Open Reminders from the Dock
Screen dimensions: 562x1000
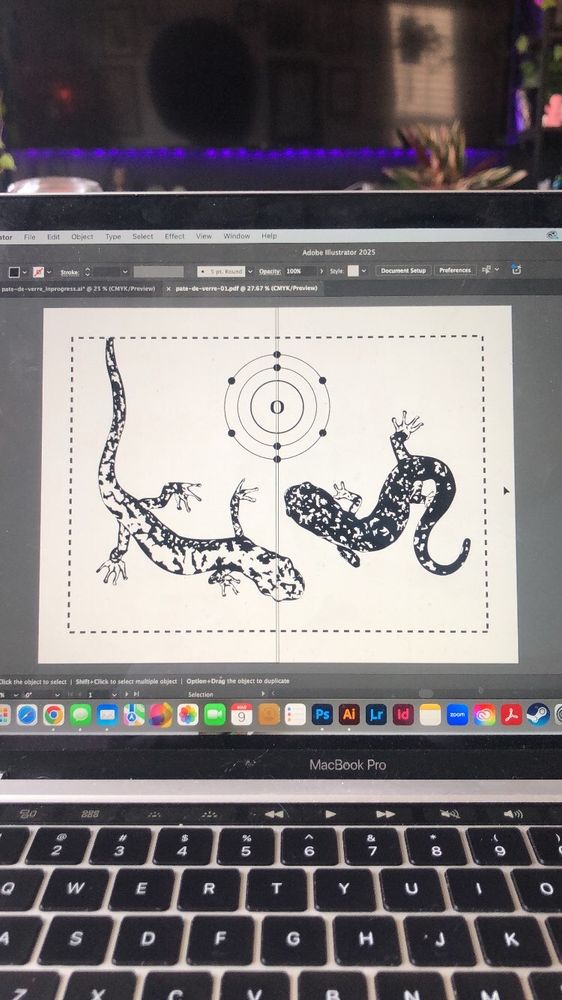[x=295, y=715]
